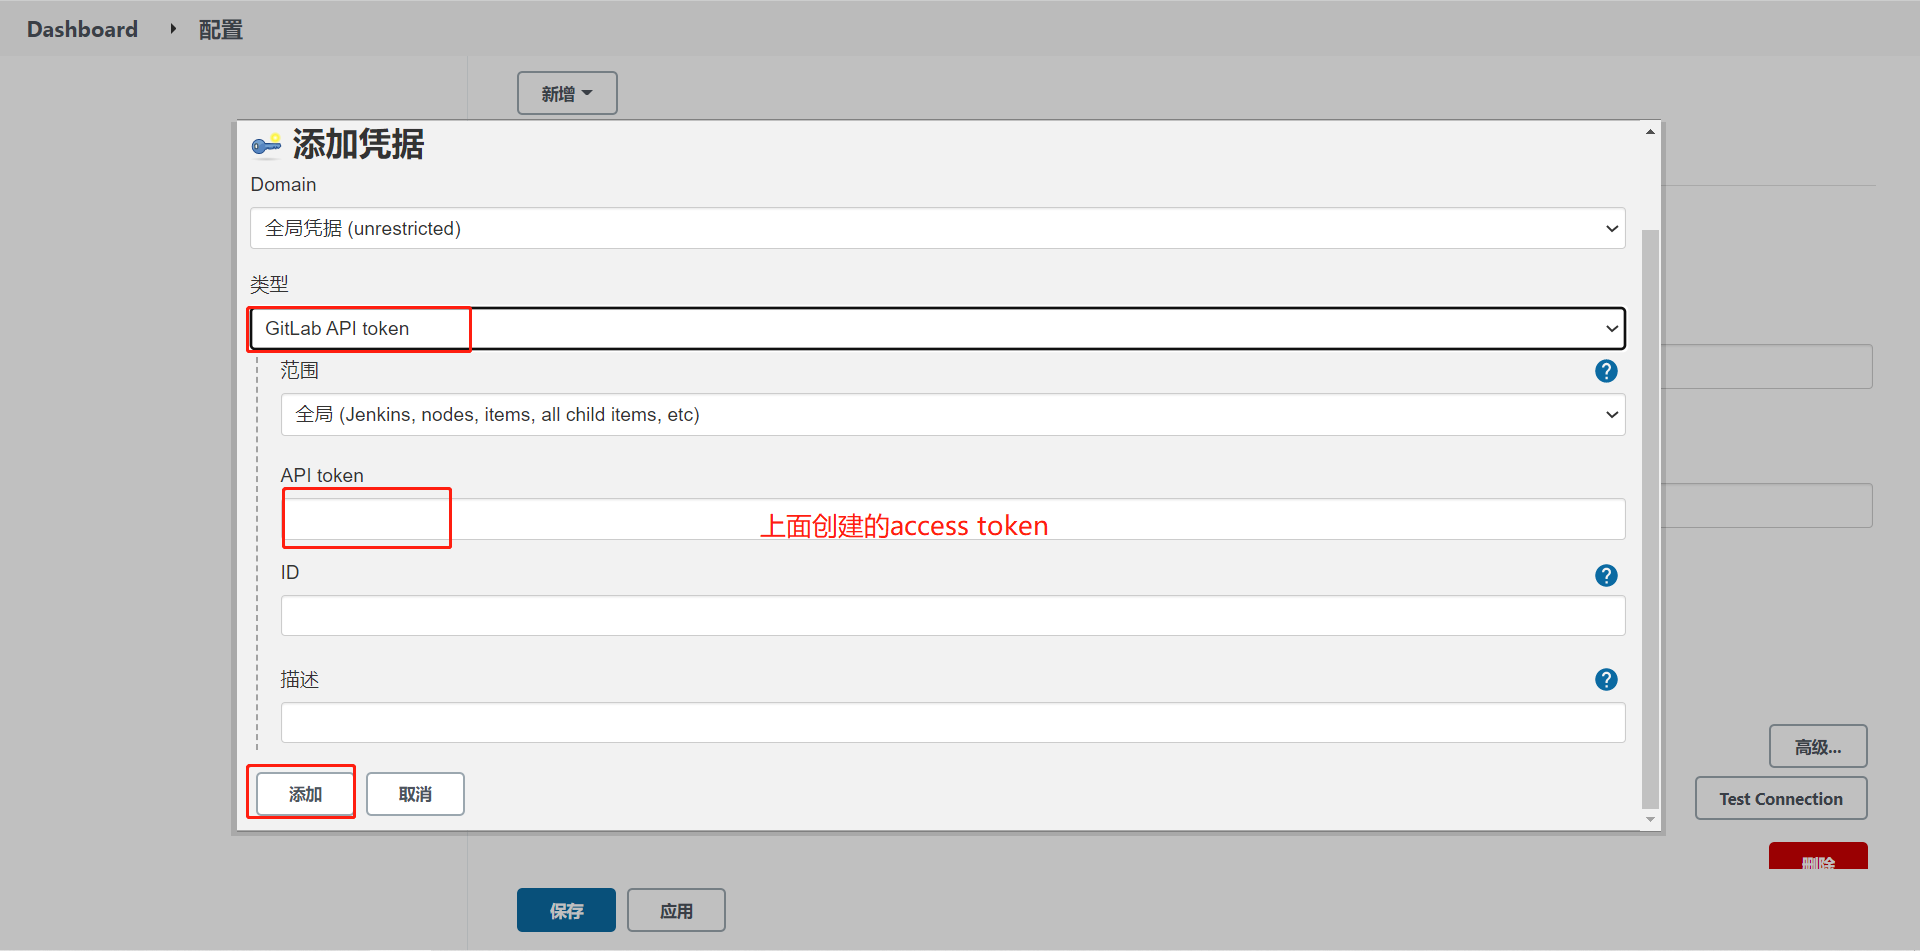Click the 配置 breadcrumb item

(220, 29)
